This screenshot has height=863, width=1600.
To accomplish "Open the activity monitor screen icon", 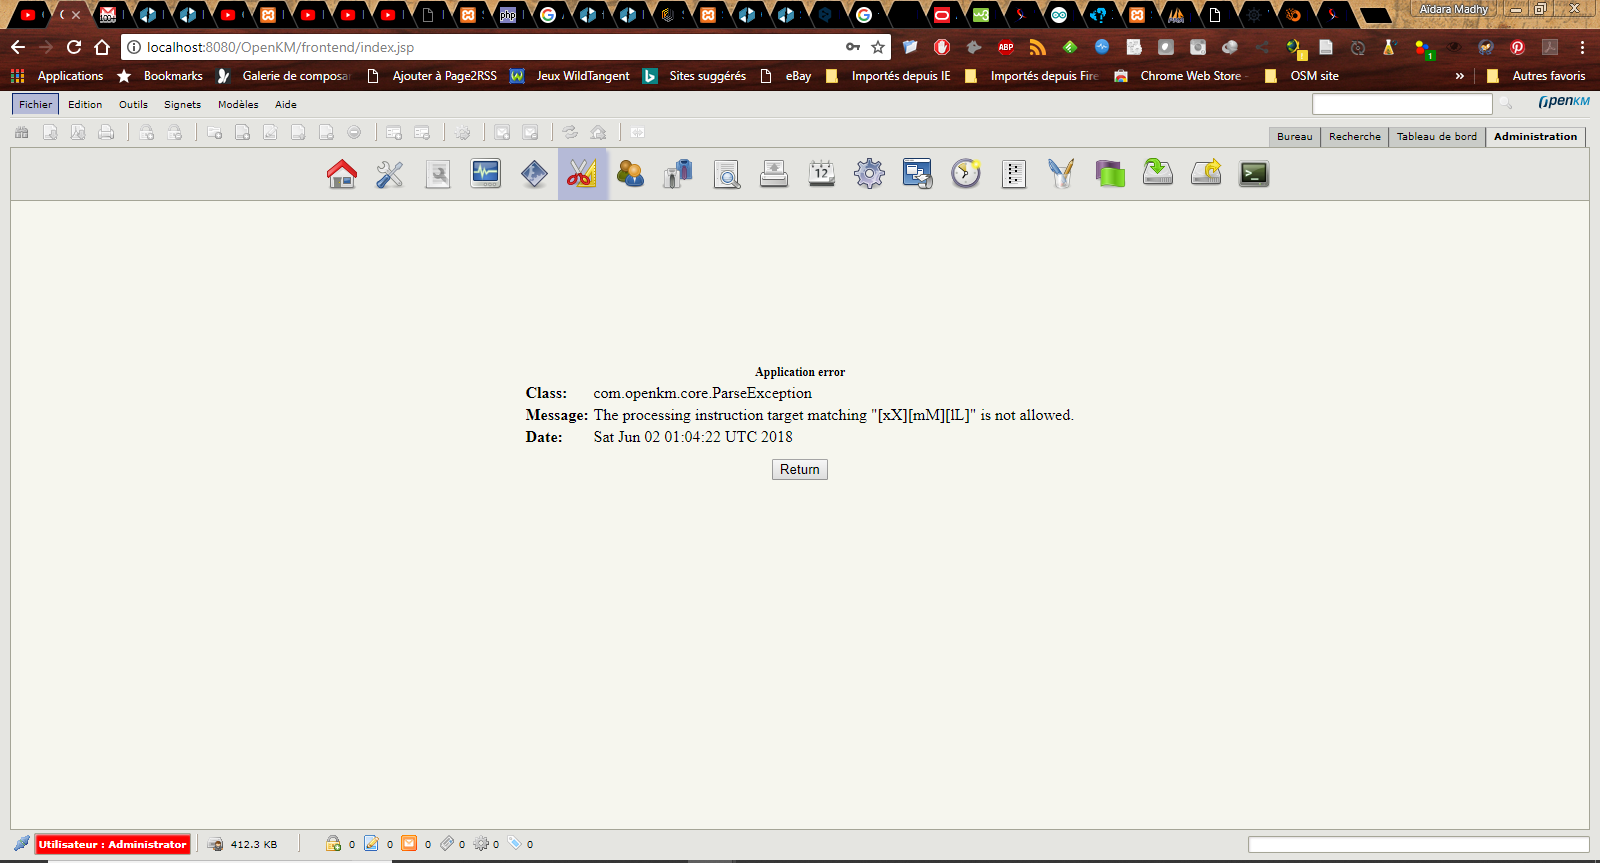I will coord(486,174).
